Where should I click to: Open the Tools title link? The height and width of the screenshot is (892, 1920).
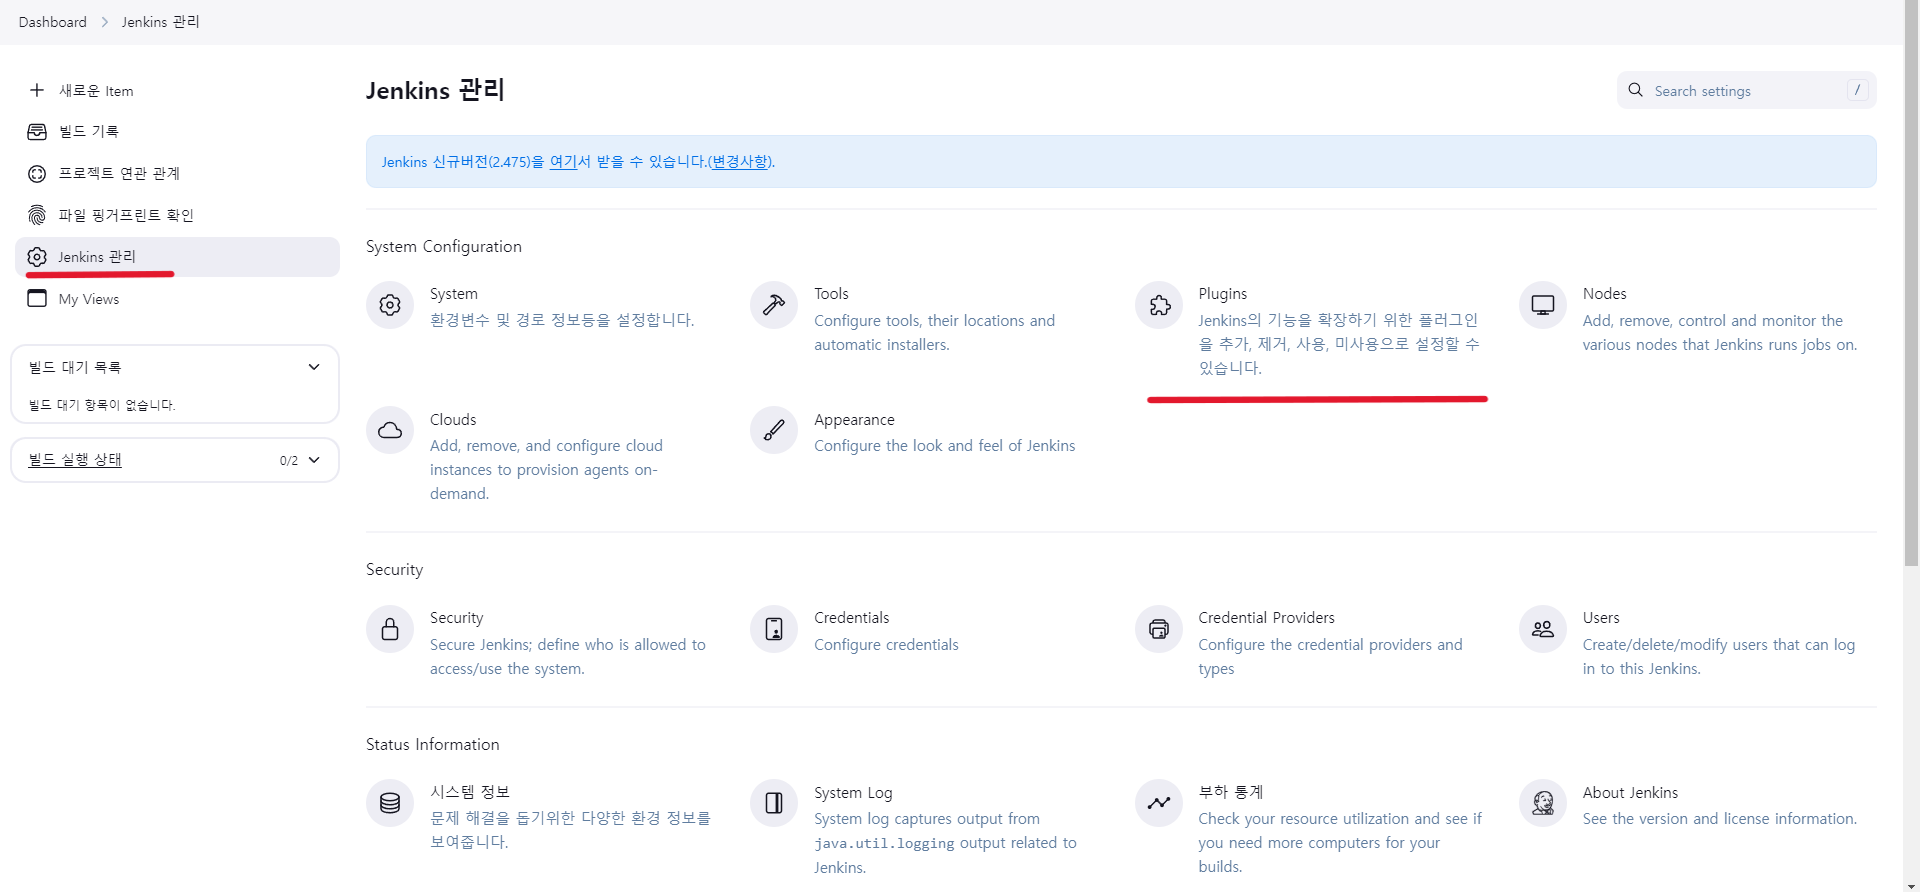pyautogui.click(x=831, y=293)
